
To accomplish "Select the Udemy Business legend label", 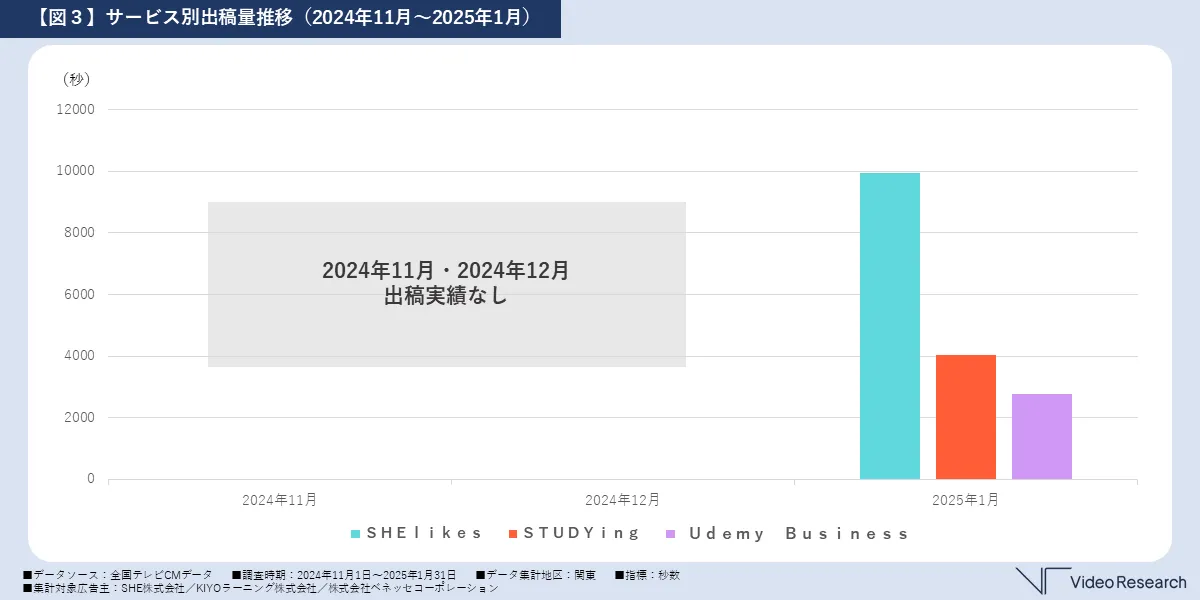I will coord(799,533).
